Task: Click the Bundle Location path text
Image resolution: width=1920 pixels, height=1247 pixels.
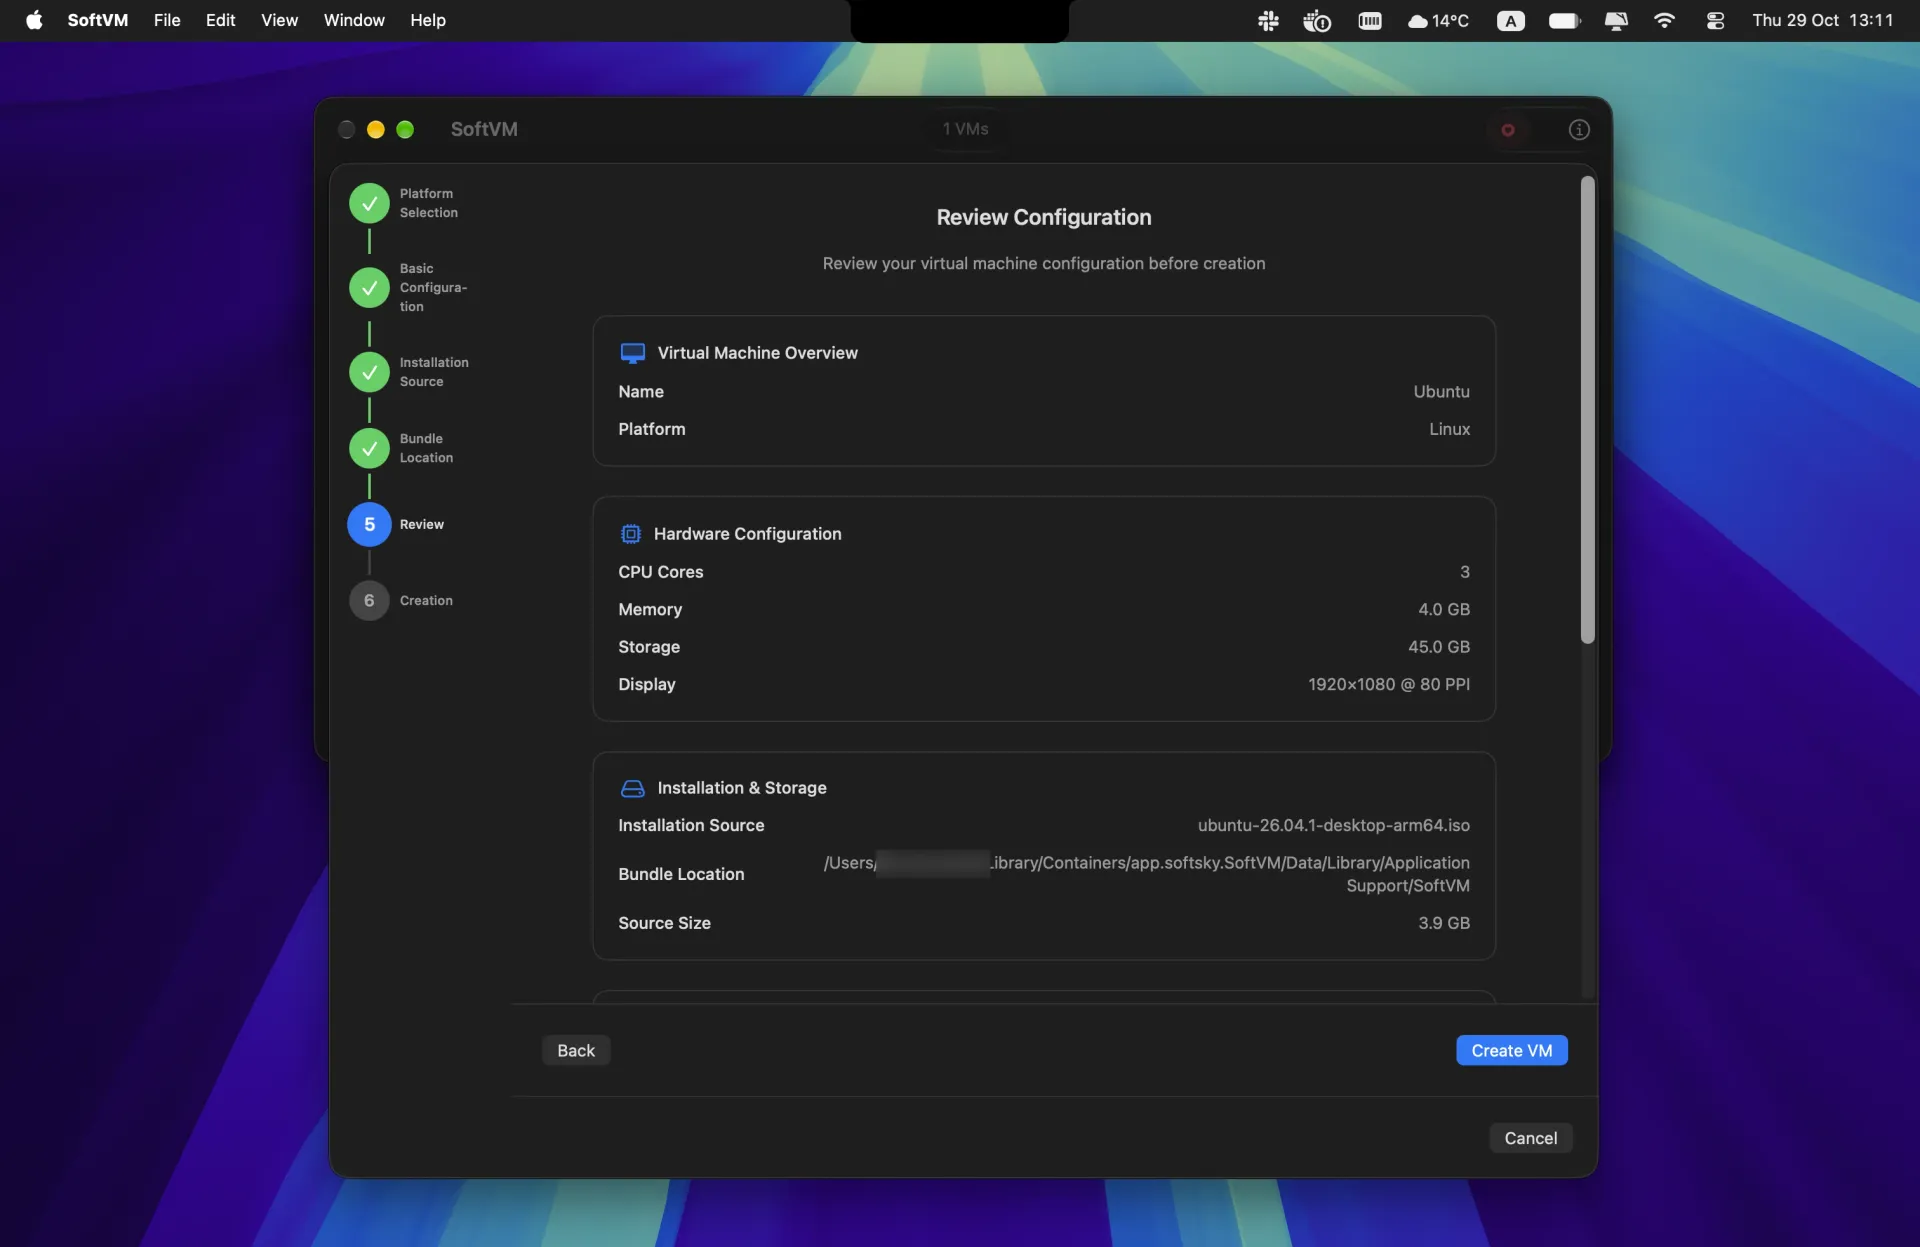Action: pyautogui.click(x=1146, y=874)
